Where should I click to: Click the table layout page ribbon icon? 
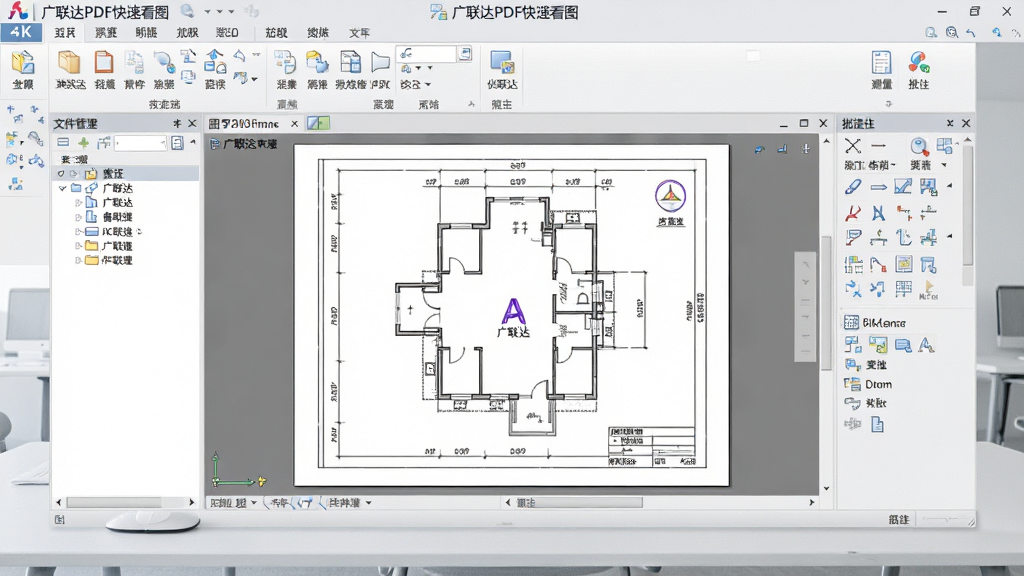(351, 63)
